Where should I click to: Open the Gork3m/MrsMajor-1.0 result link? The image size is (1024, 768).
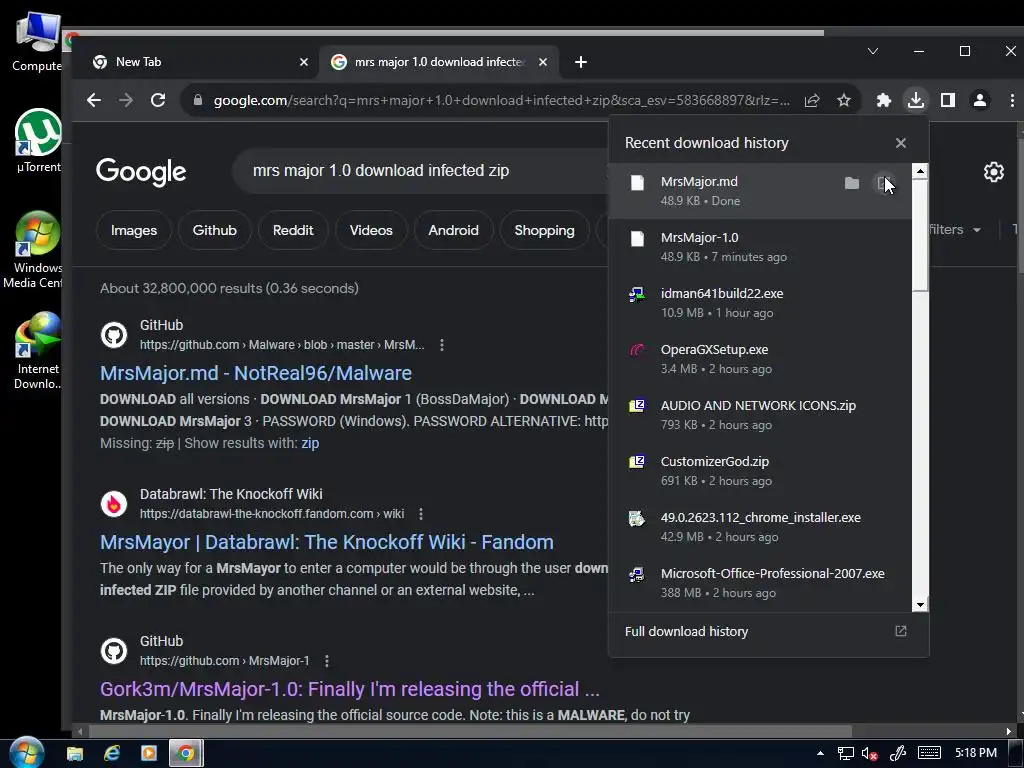coord(349,689)
